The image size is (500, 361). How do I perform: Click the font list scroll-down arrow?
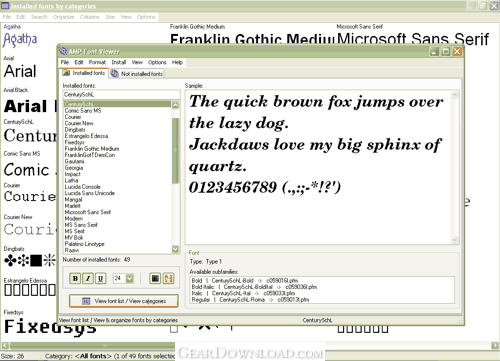coord(175,249)
